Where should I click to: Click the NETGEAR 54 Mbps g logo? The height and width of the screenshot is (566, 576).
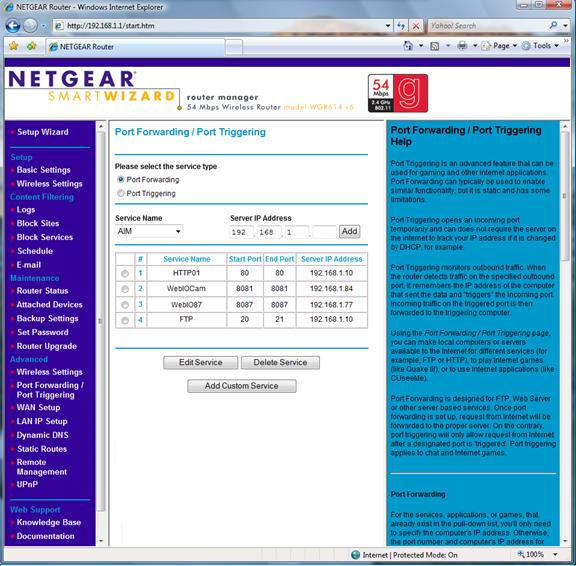pyautogui.click(x=398, y=93)
